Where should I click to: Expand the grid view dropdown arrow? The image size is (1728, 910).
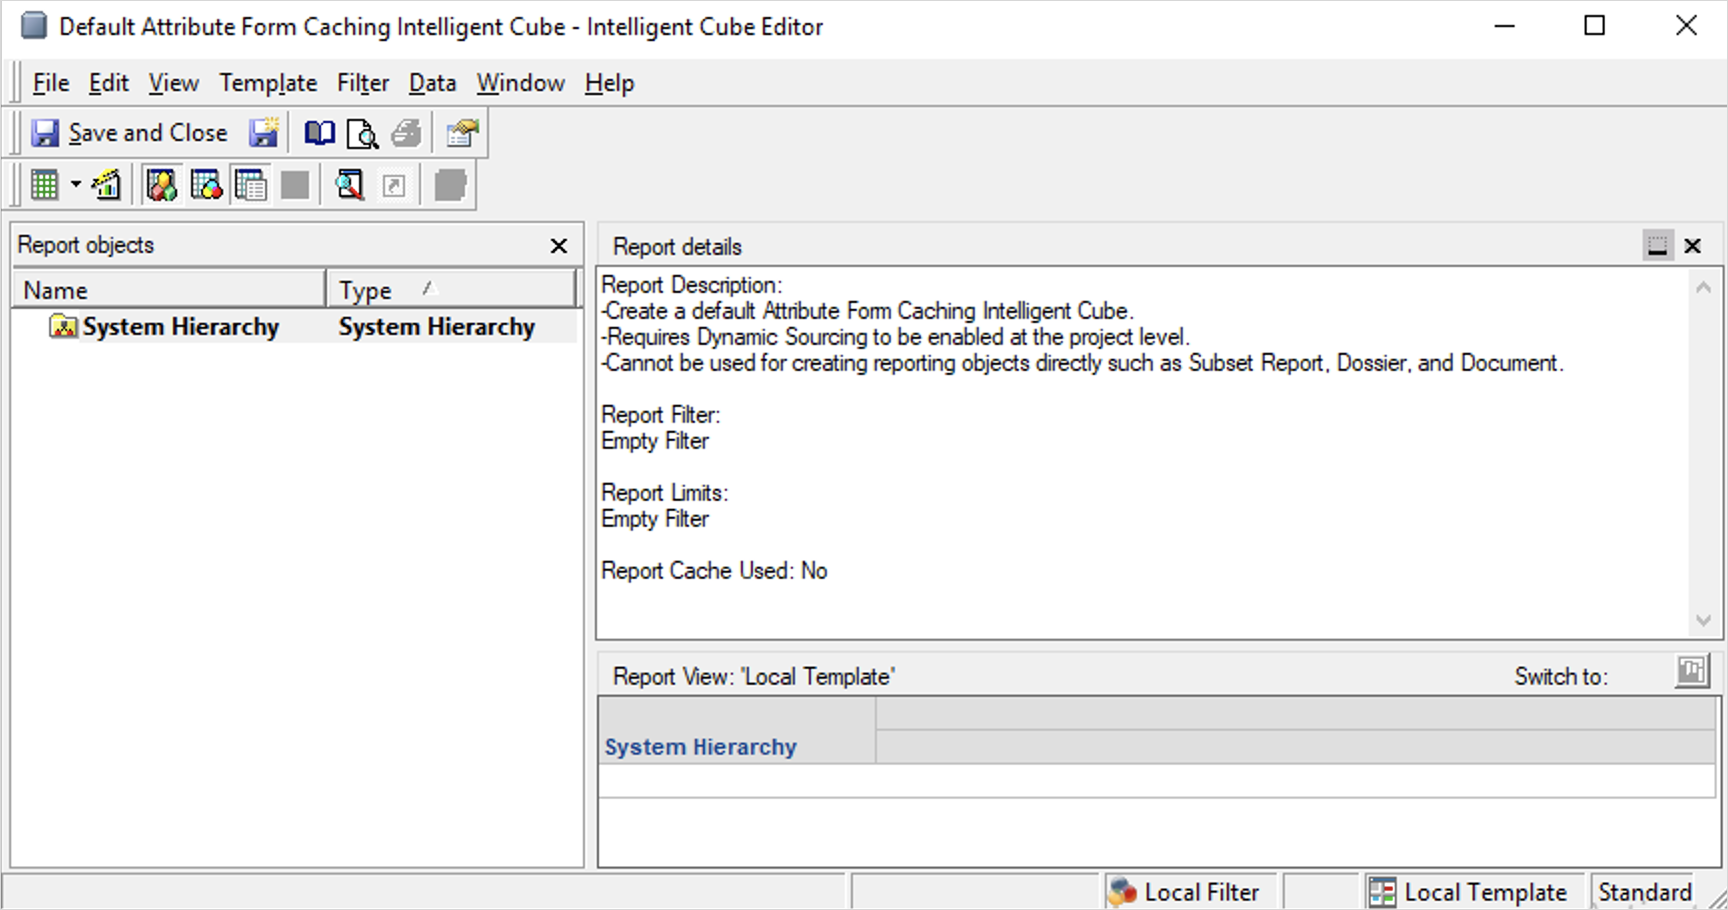pos(76,185)
